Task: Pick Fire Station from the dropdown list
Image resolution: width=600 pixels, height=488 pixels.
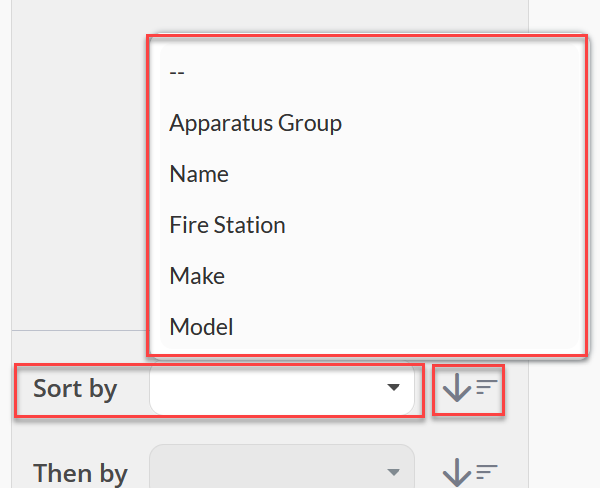Action: (x=227, y=225)
